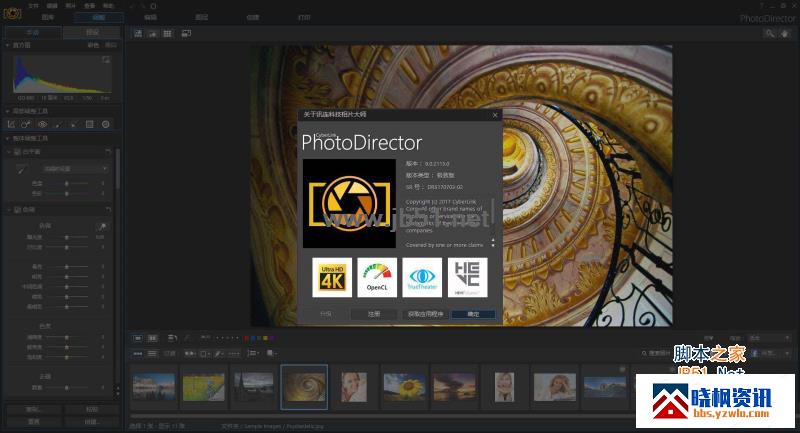Click 确定 in the about dialog

[x=473, y=314]
